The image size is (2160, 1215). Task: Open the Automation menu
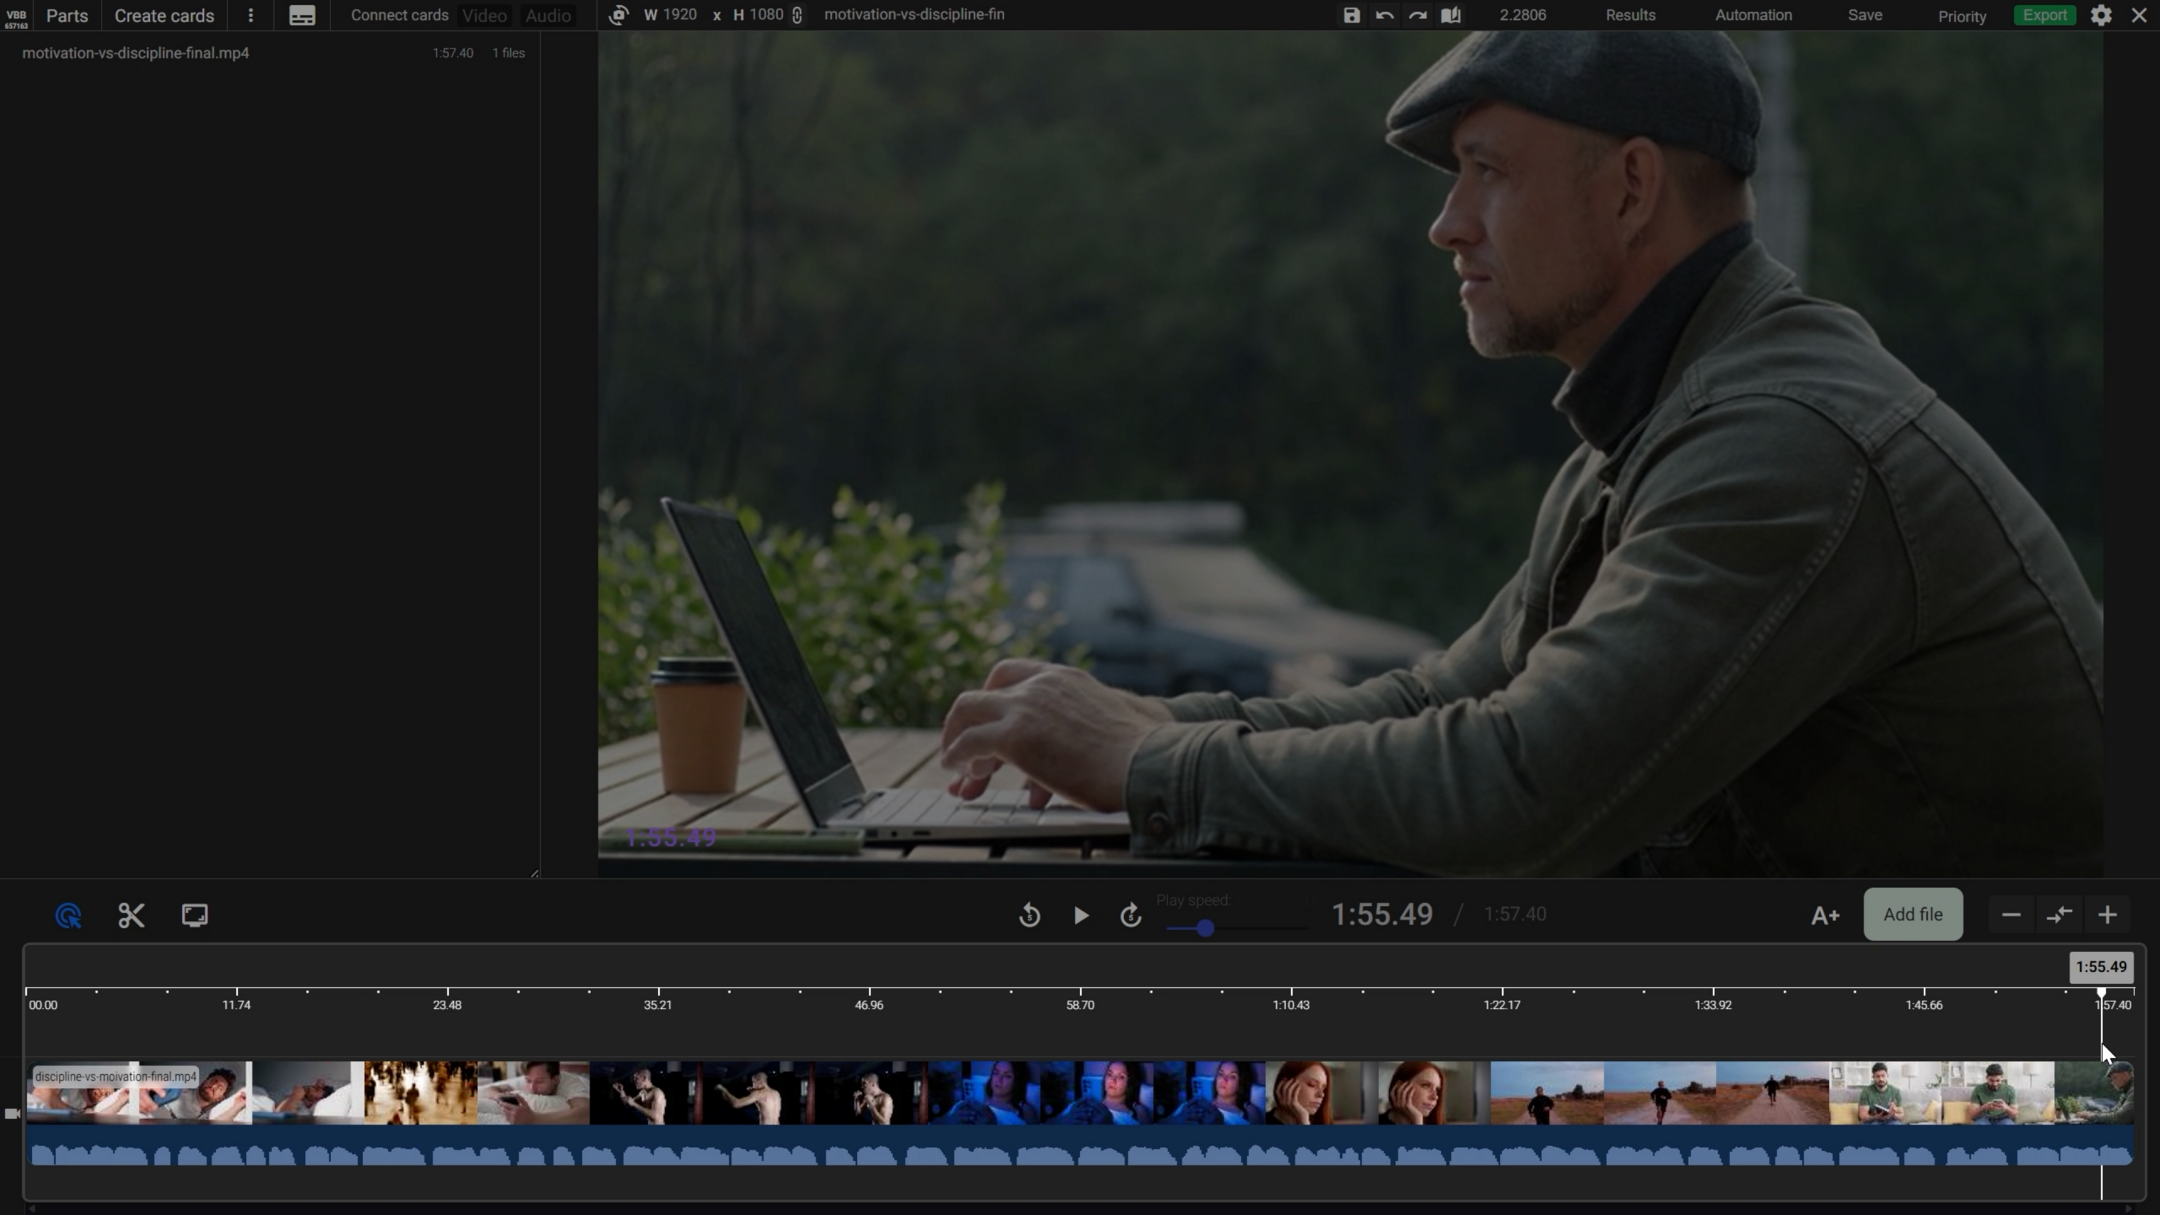(x=1753, y=15)
